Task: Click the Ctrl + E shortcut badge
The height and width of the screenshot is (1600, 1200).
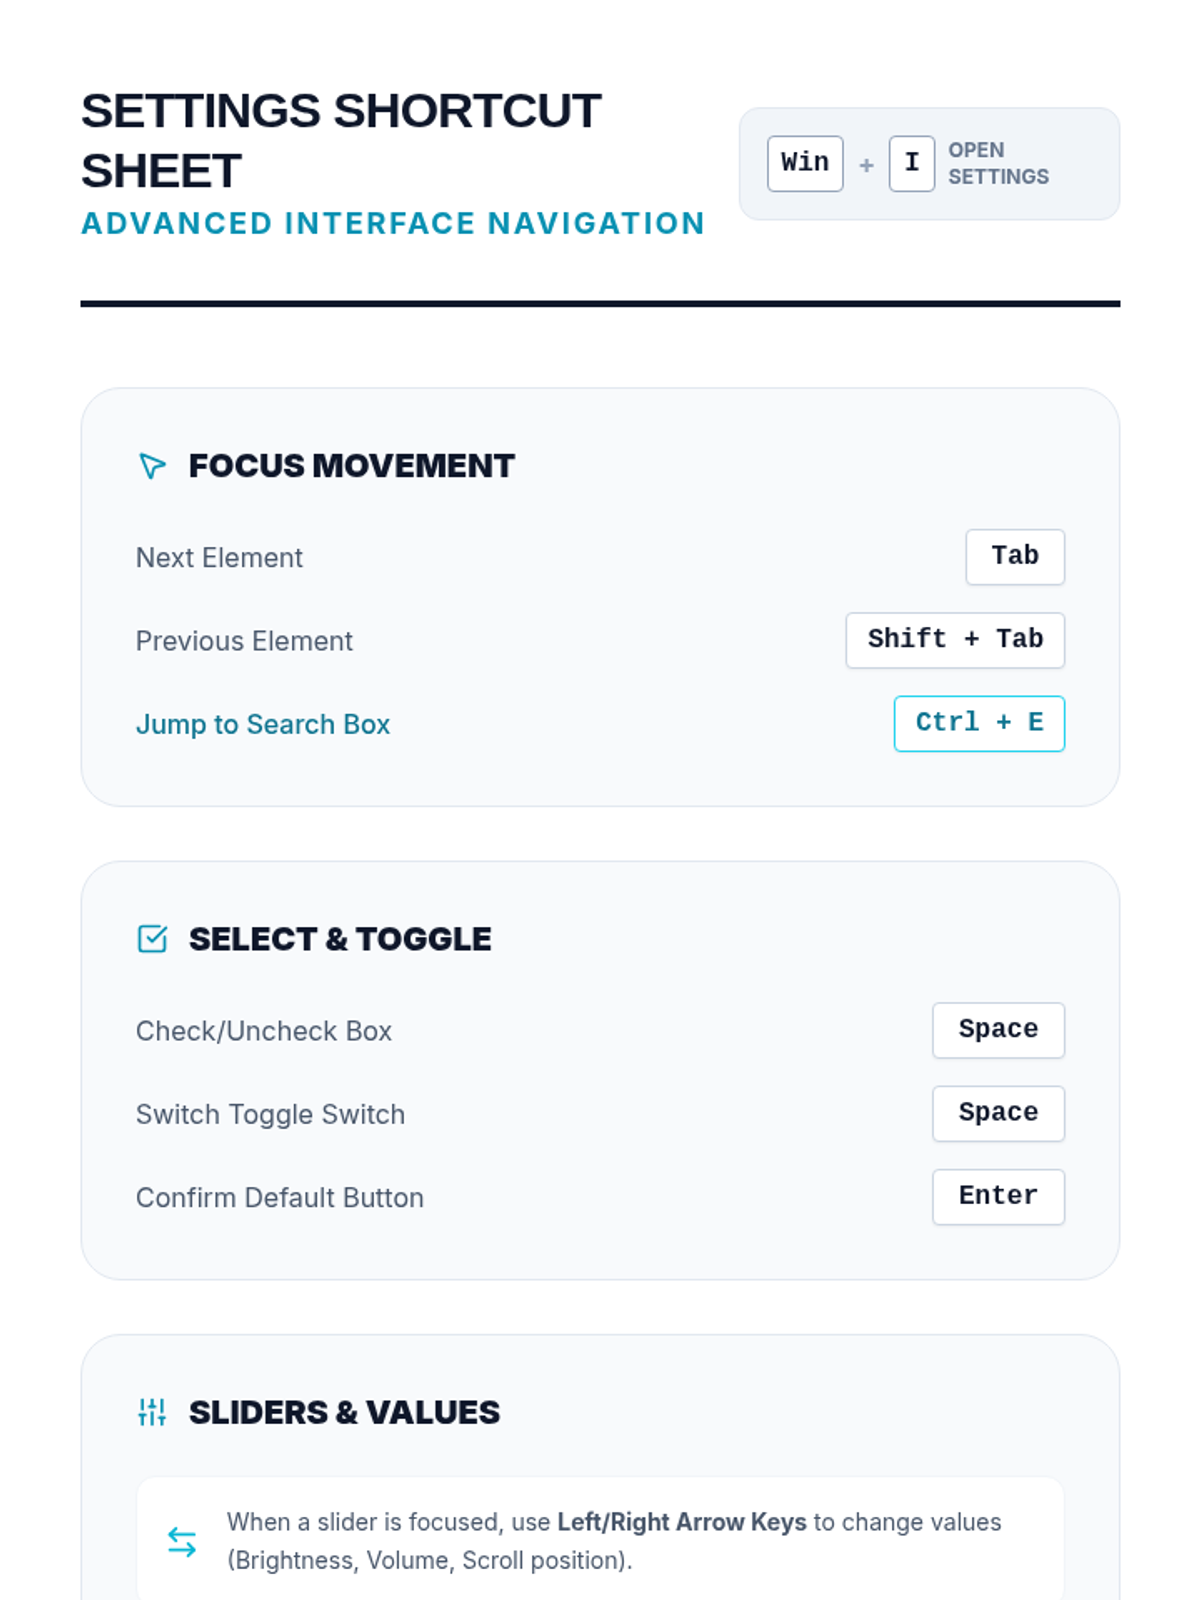Action: tap(978, 723)
